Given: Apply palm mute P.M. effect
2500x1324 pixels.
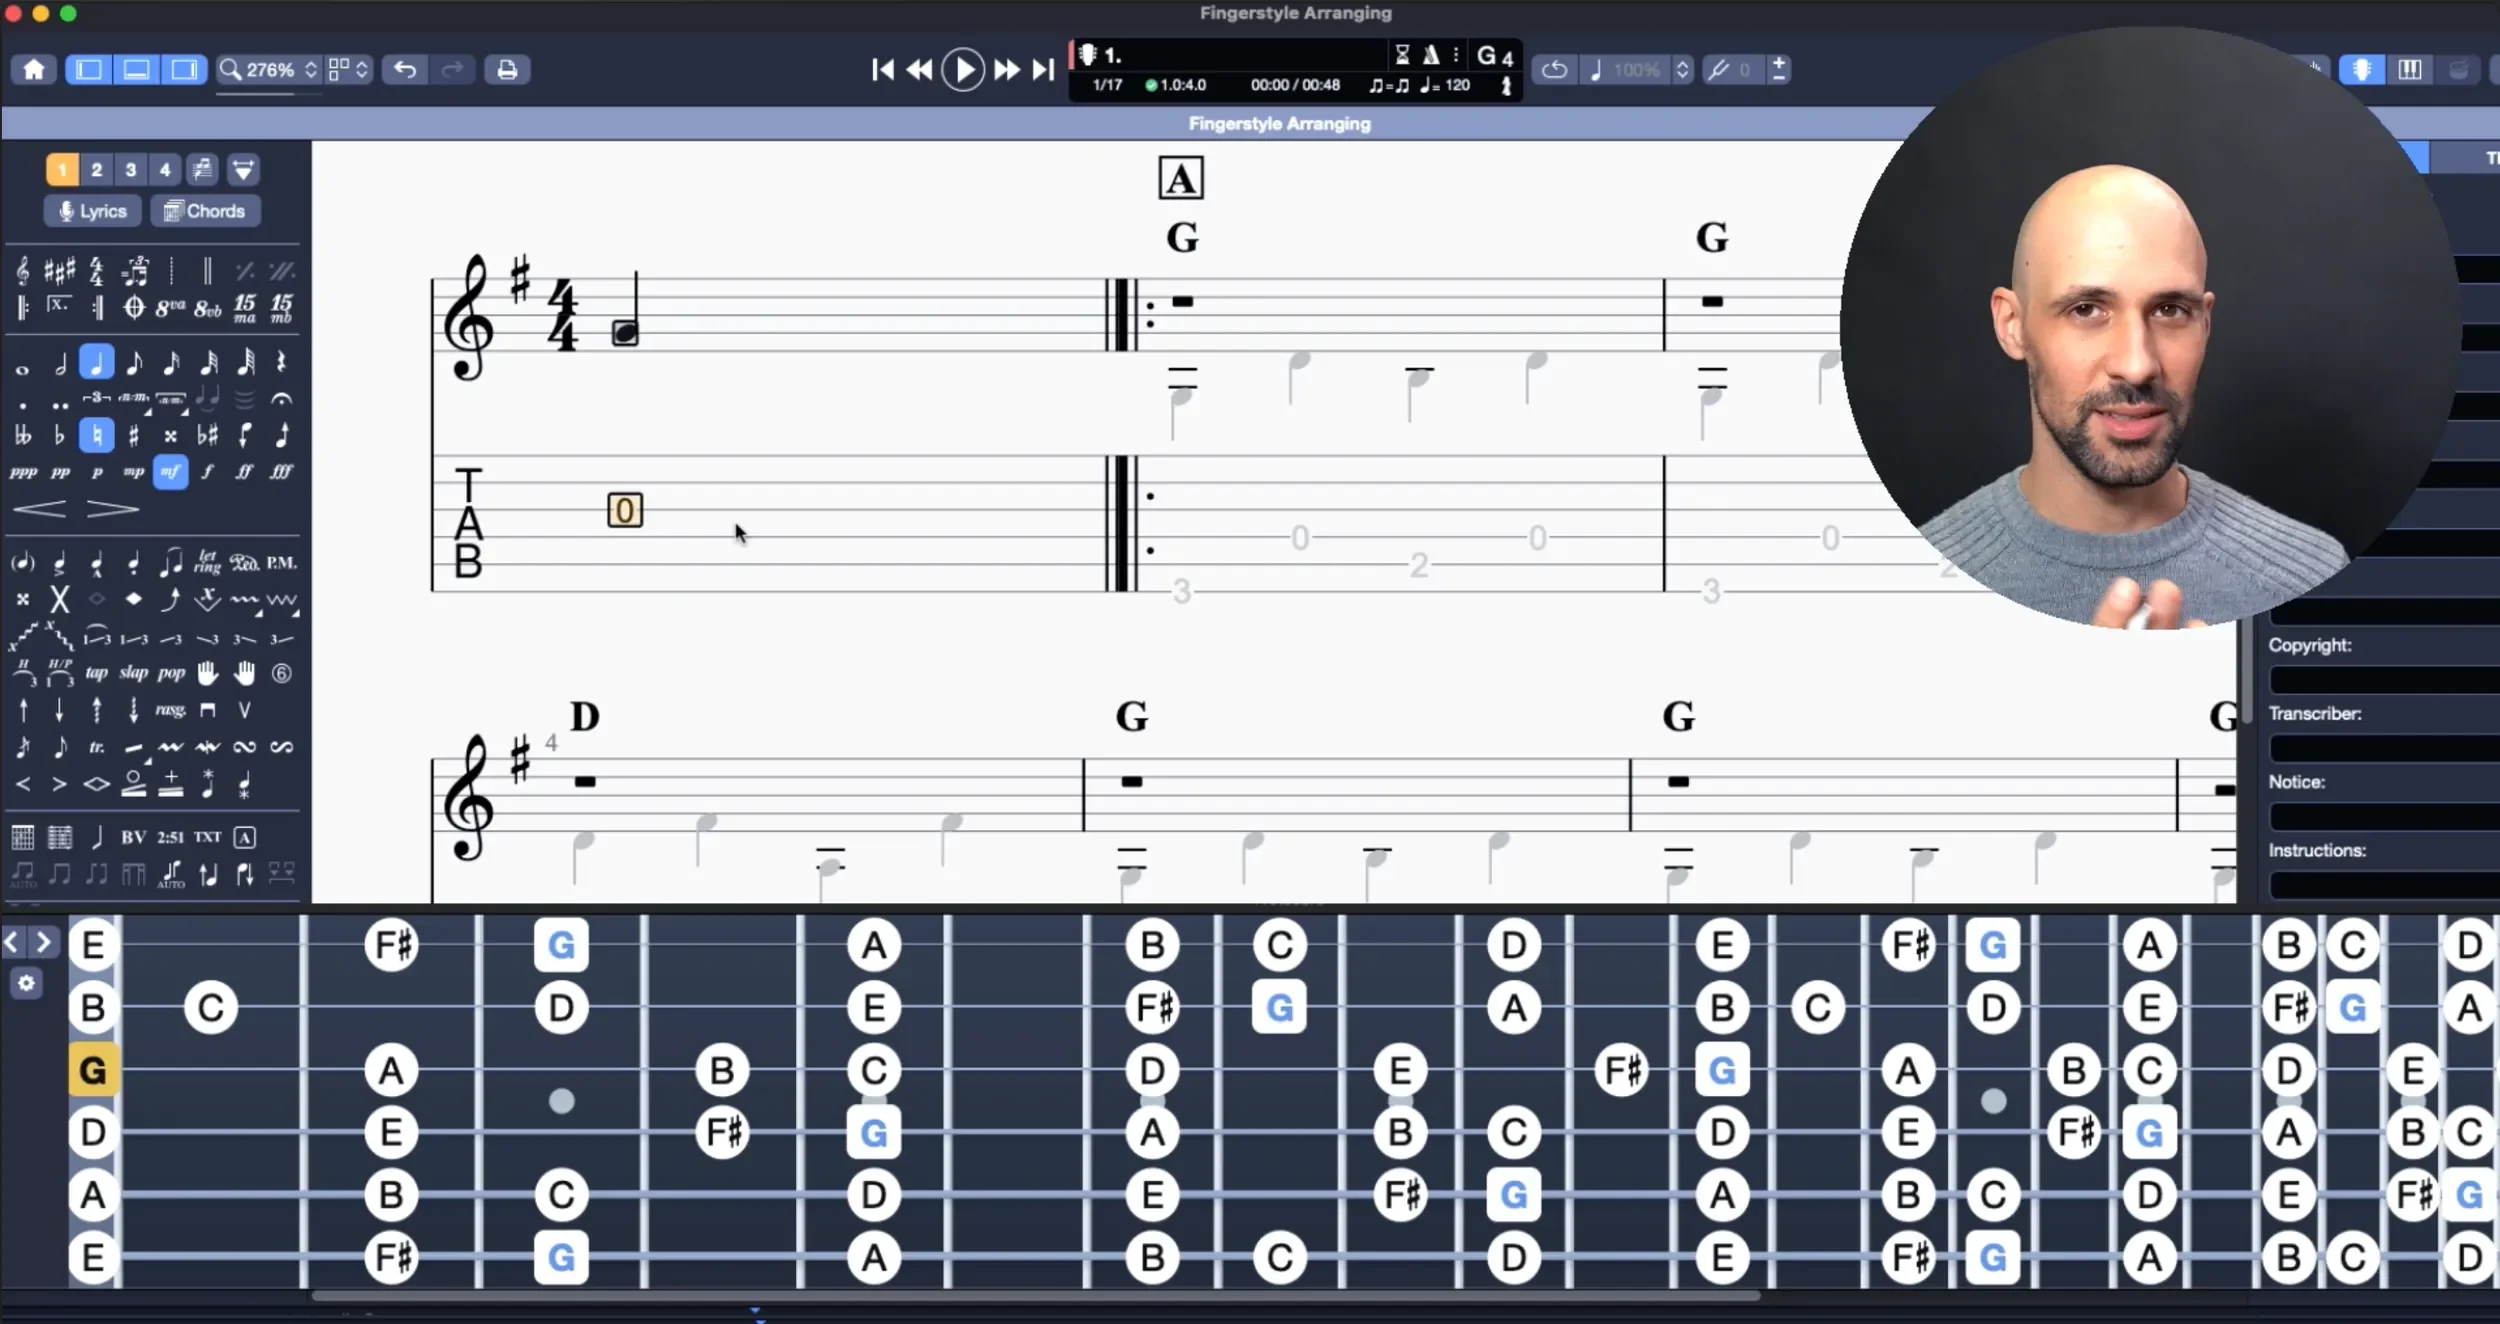Looking at the screenshot, I should click(281, 563).
